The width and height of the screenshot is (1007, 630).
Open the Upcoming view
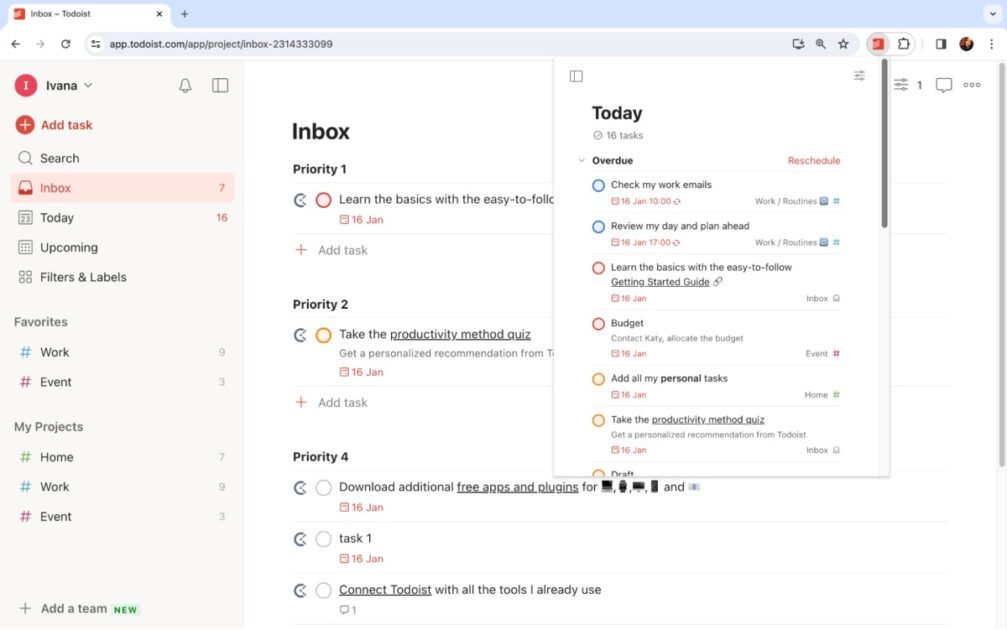[x=70, y=247]
